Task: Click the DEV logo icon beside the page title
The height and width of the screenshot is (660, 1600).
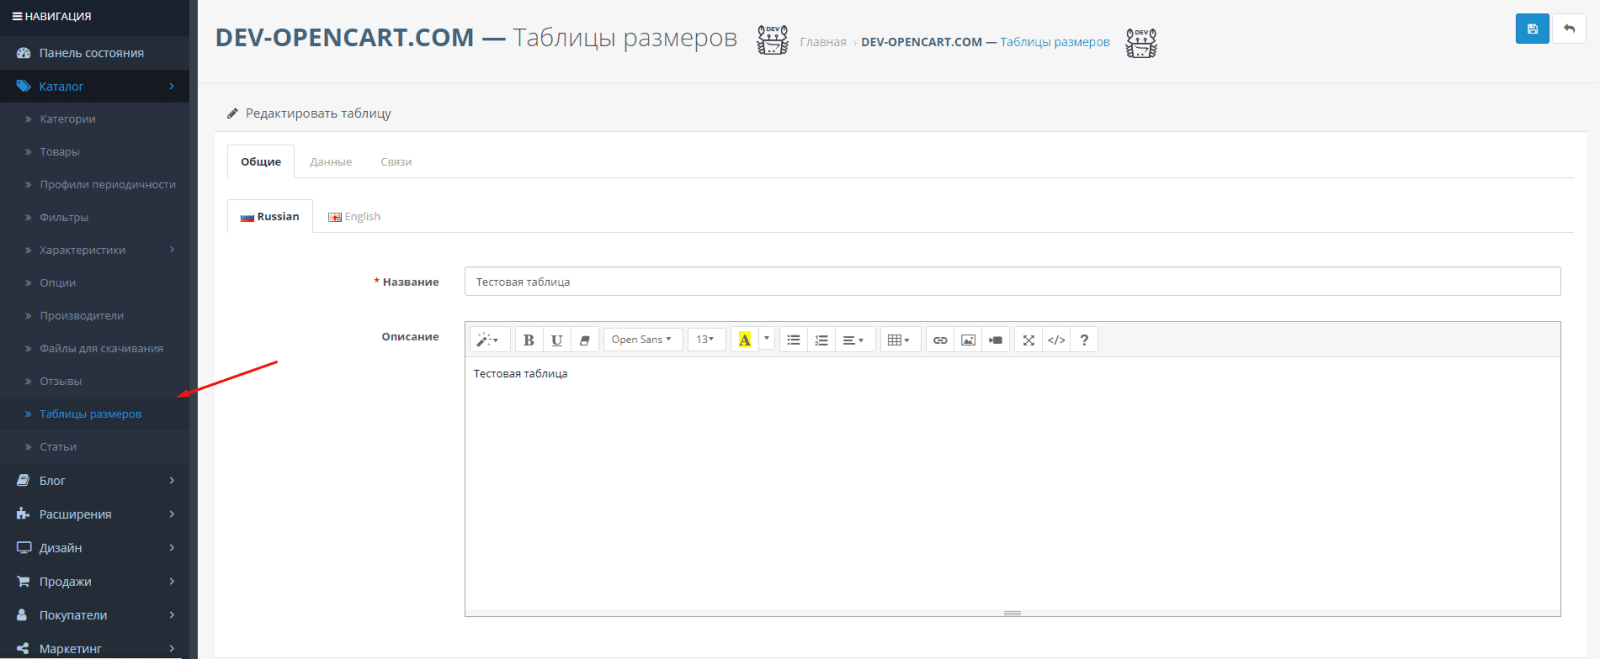Action: point(772,40)
